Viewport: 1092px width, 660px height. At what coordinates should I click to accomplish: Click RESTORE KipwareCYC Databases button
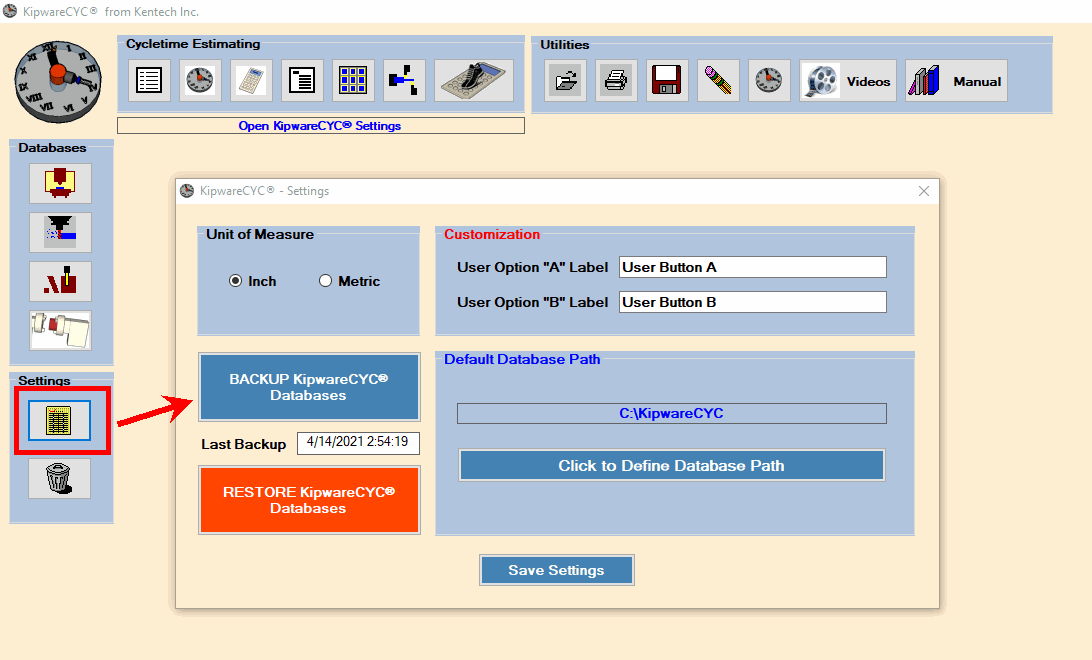point(309,500)
